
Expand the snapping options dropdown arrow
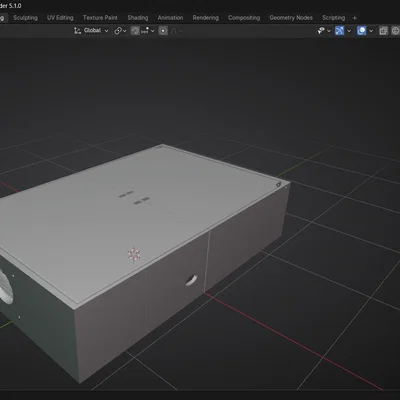[x=153, y=31]
